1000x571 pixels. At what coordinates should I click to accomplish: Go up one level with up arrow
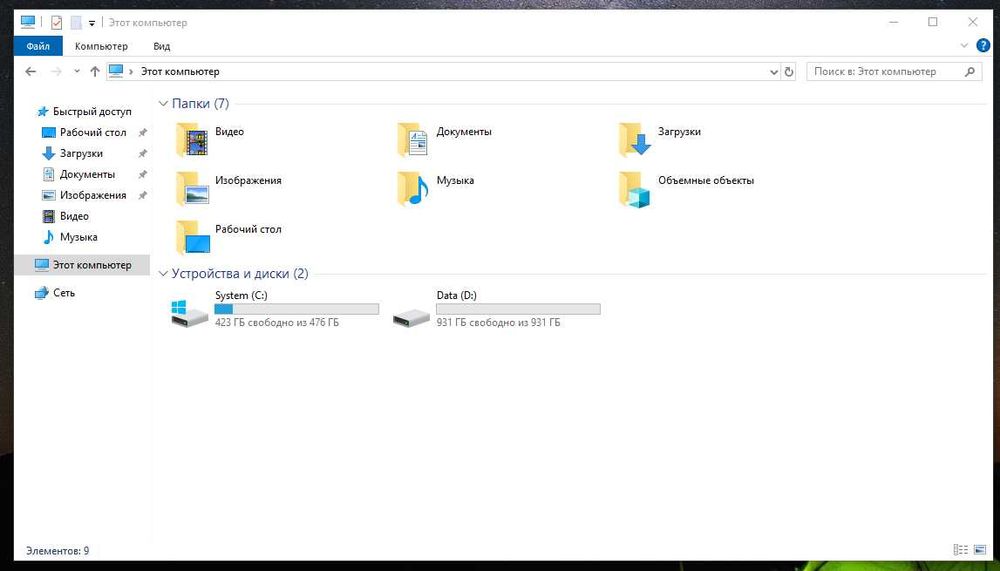pos(95,71)
